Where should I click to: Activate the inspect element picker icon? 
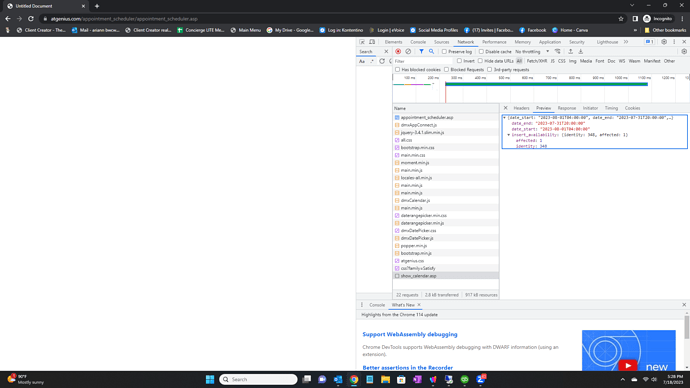click(362, 42)
